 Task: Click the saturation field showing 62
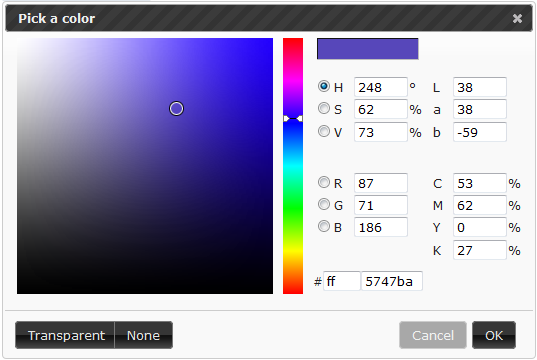pos(380,109)
